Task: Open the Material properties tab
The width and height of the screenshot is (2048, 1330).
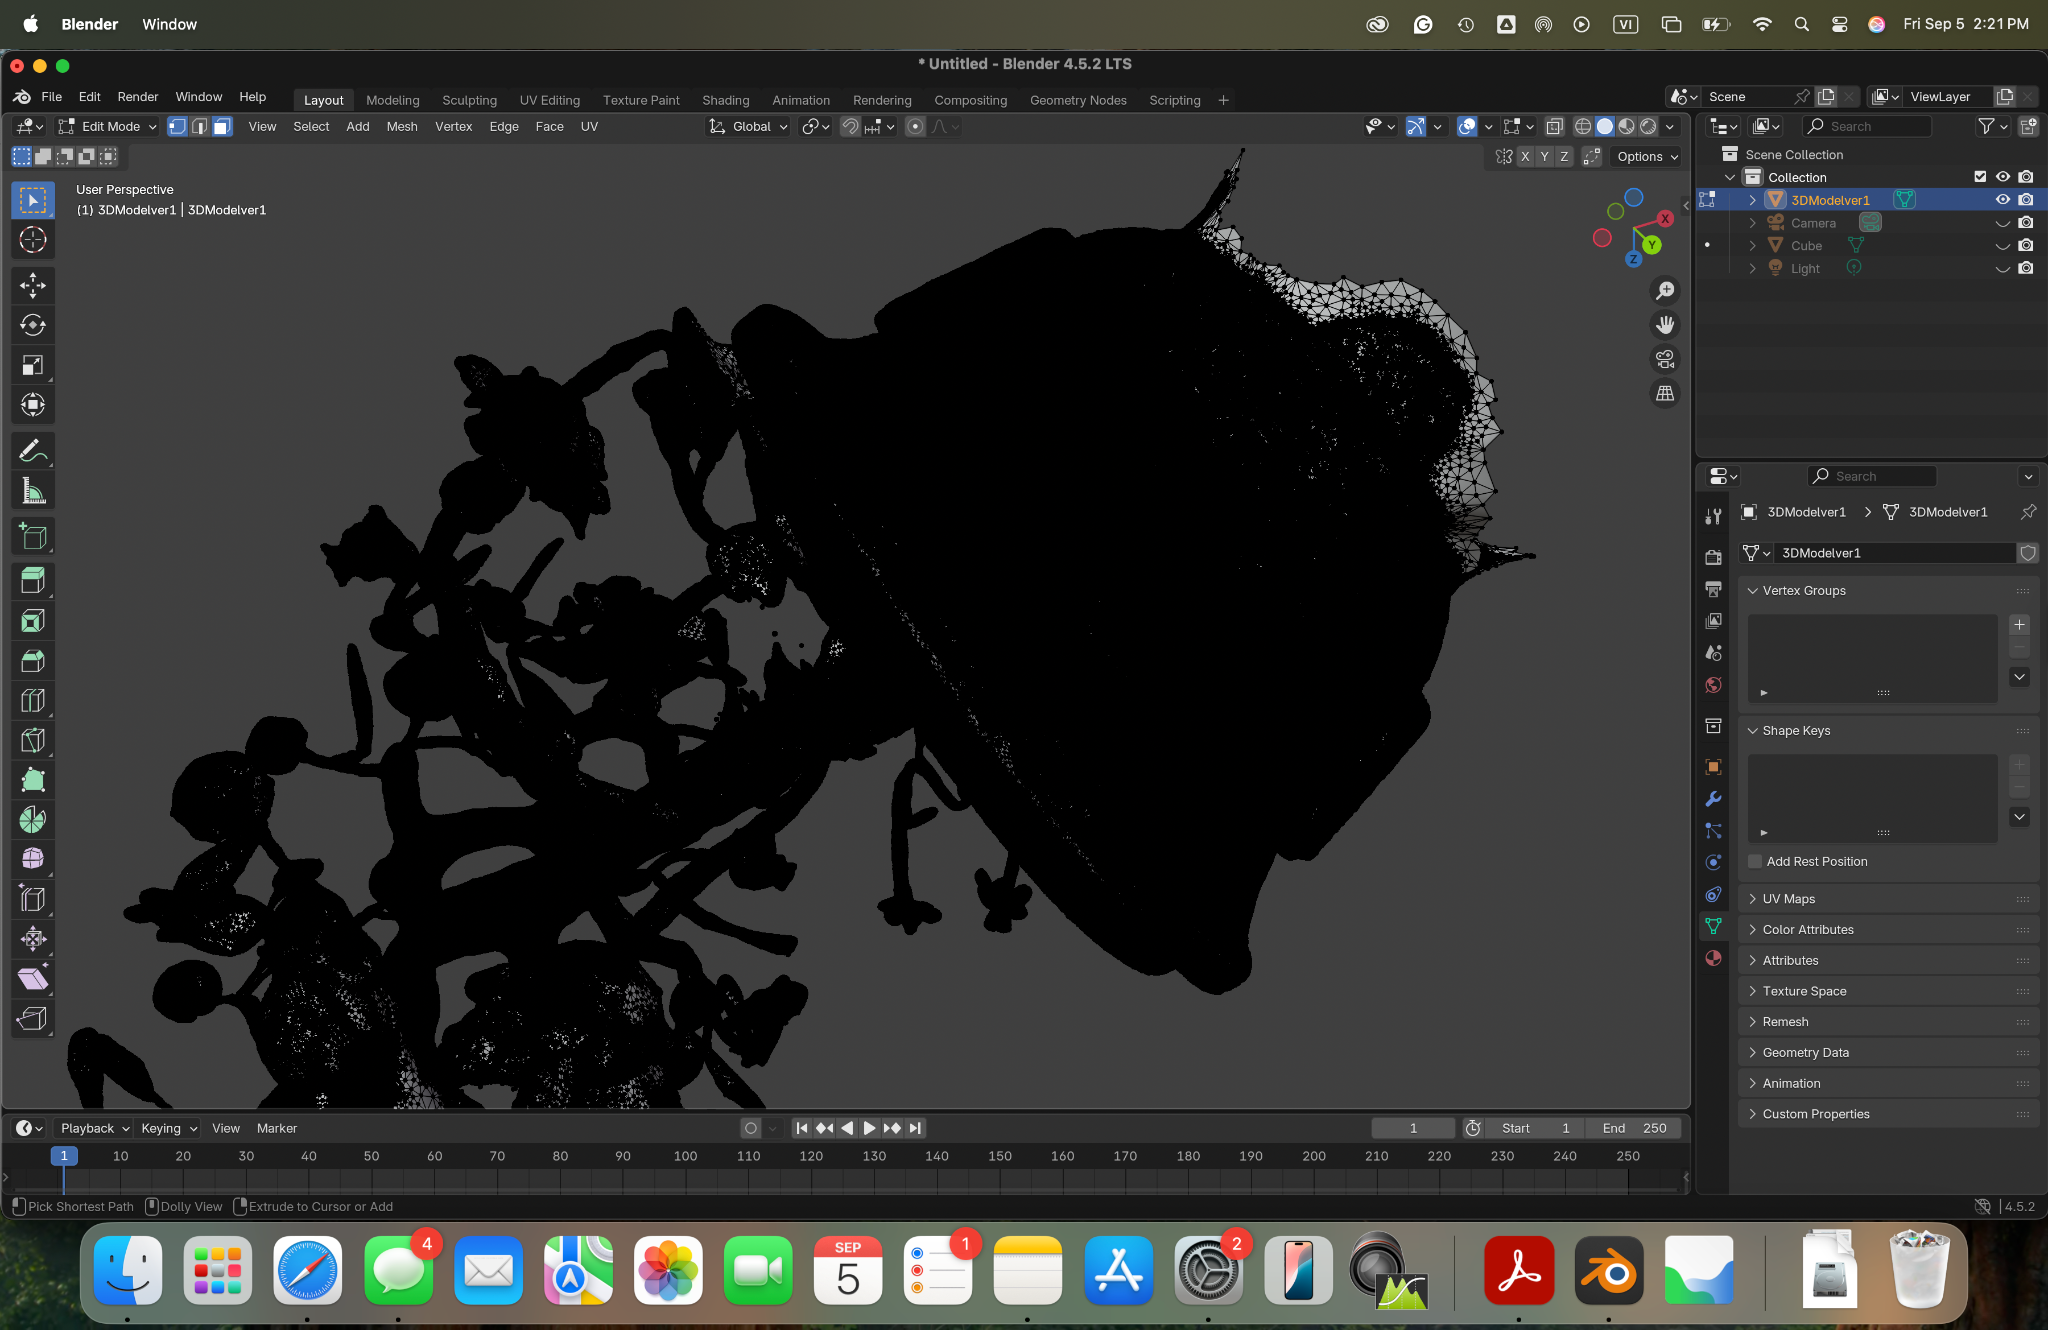Action: pos(1713,958)
